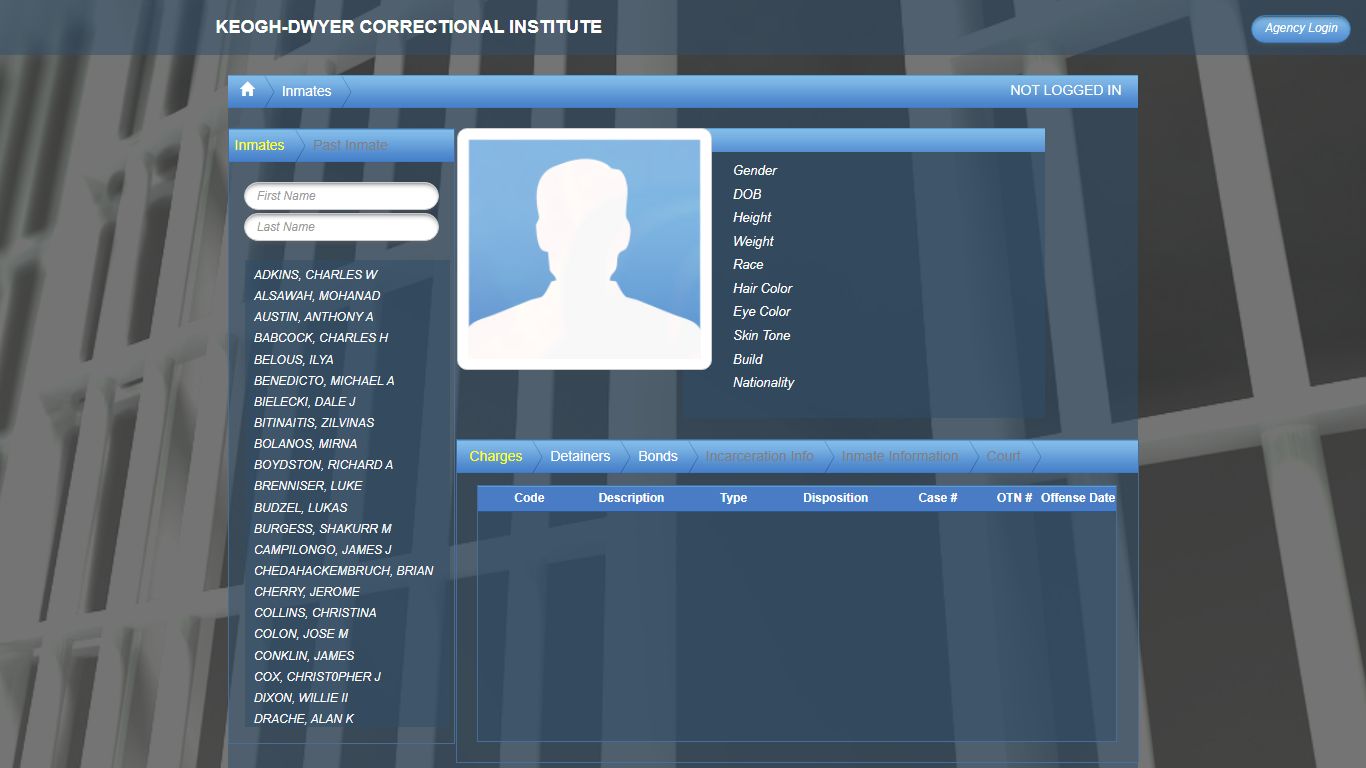Switch to the Past Inmate tab
The image size is (1366, 768).
point(350,145)
